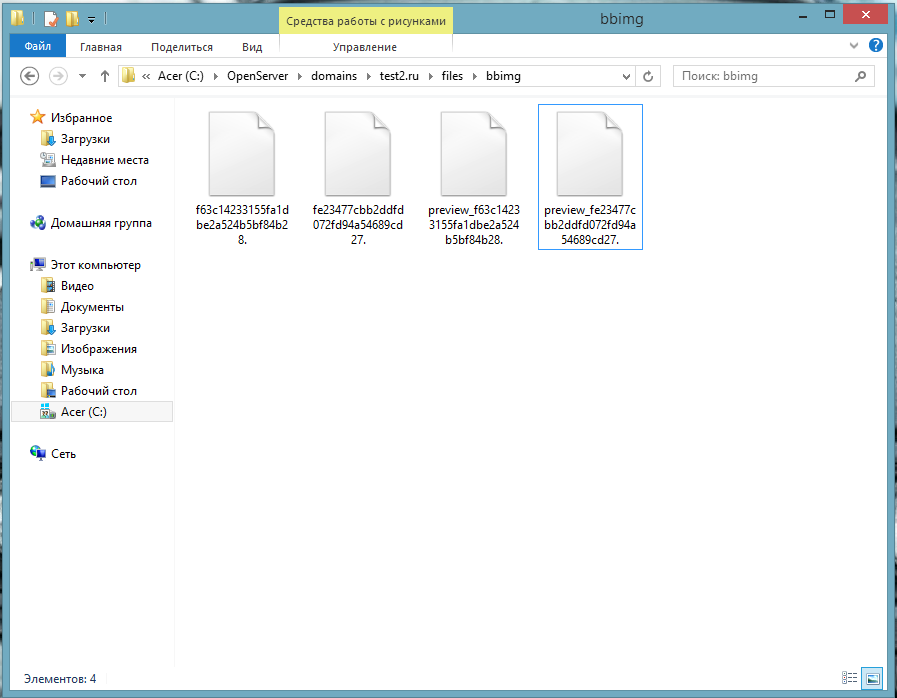Screen dimensions: 897x698
Task: Open Загрузки under Избранное
Action: pos(85,139)
